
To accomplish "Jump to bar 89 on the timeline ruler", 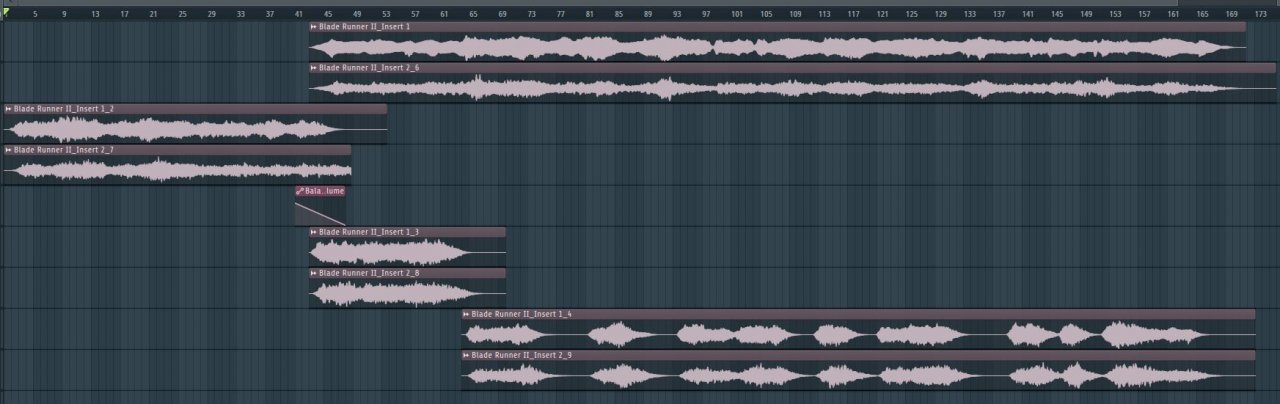I will click(648, 14).
